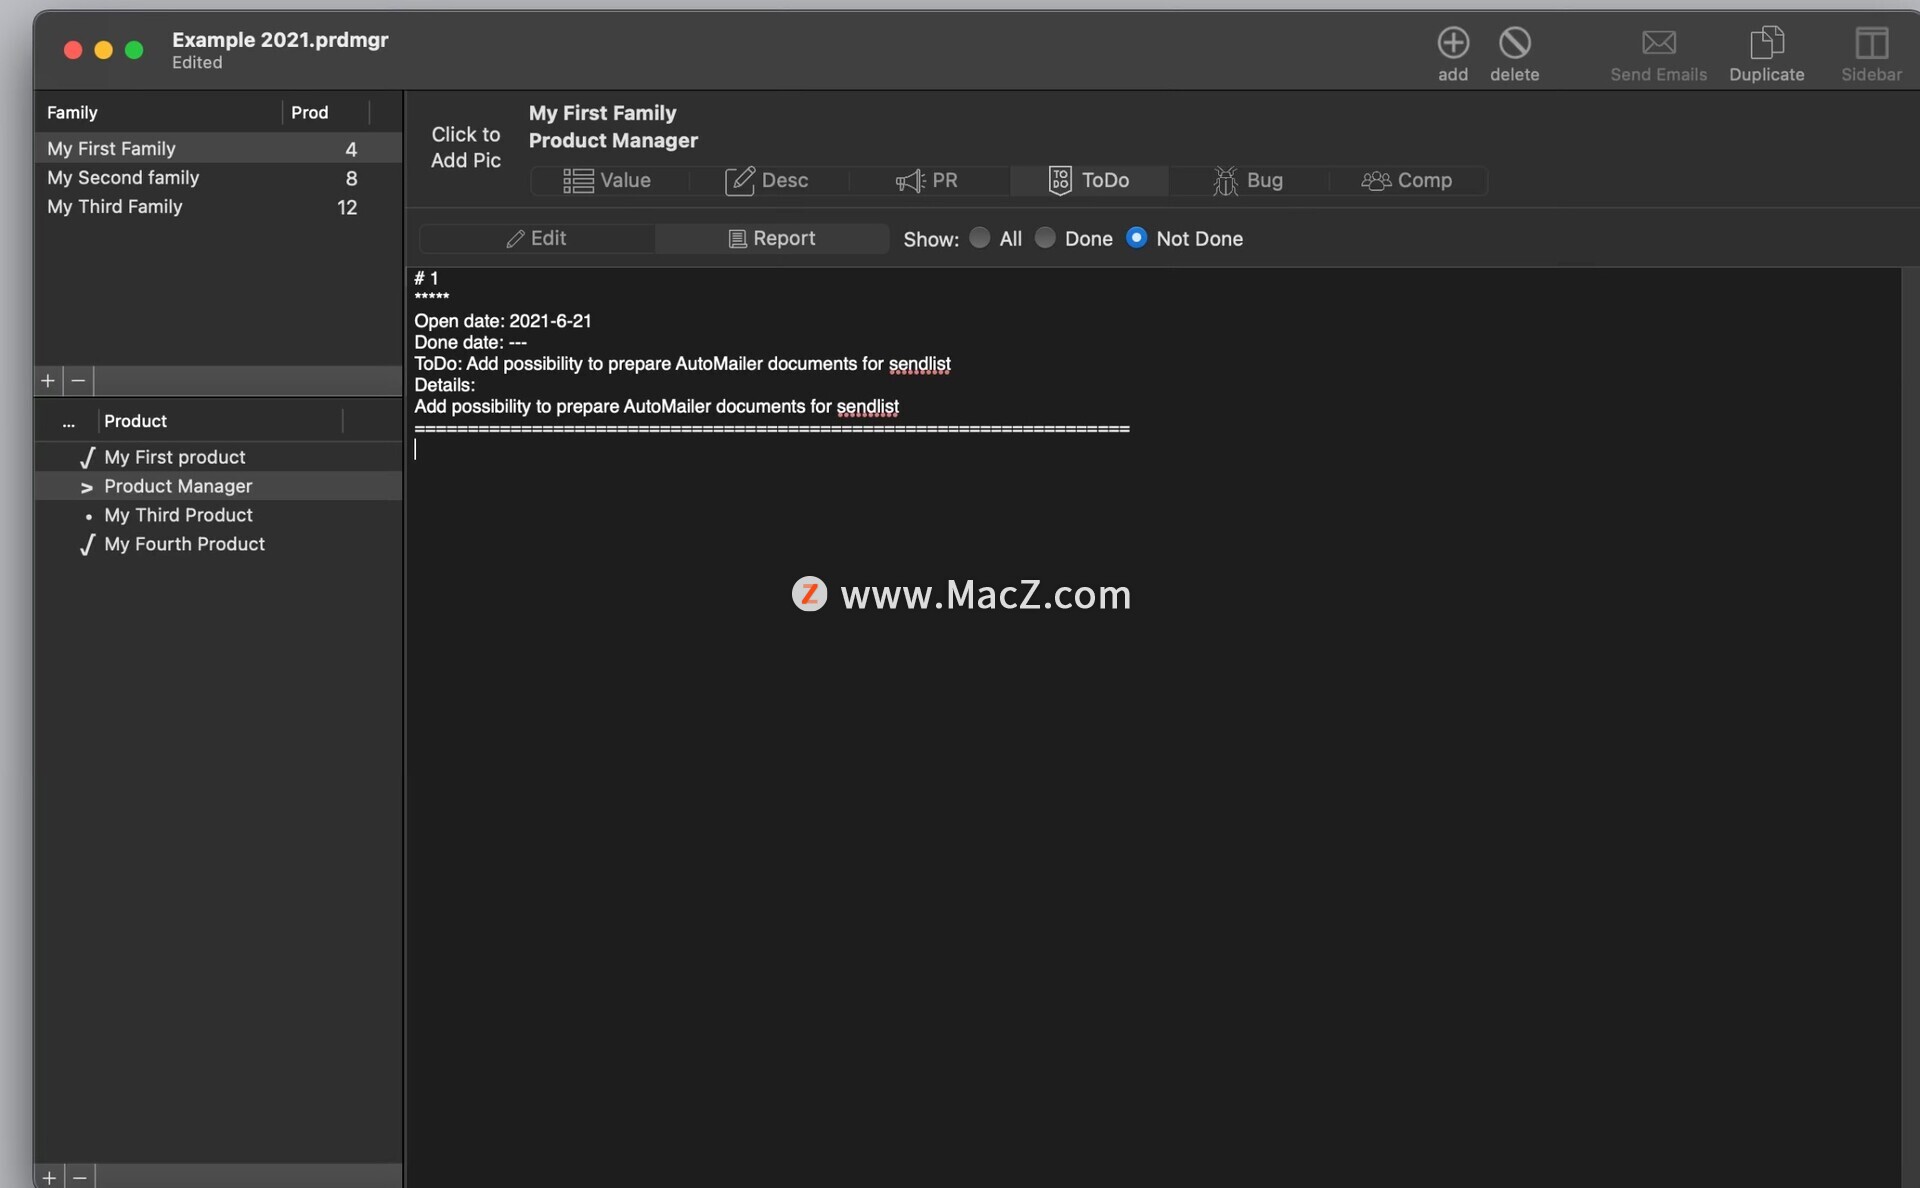Click to Add Pic placeholder
The image size is (1920, 1188).
tap(466, 148)
